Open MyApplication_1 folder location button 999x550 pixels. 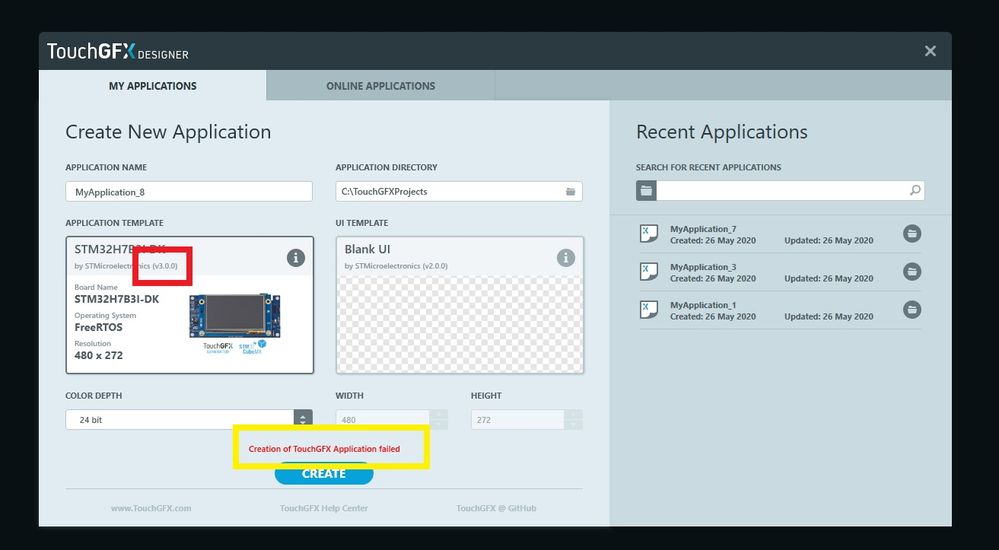pos(912,310)
